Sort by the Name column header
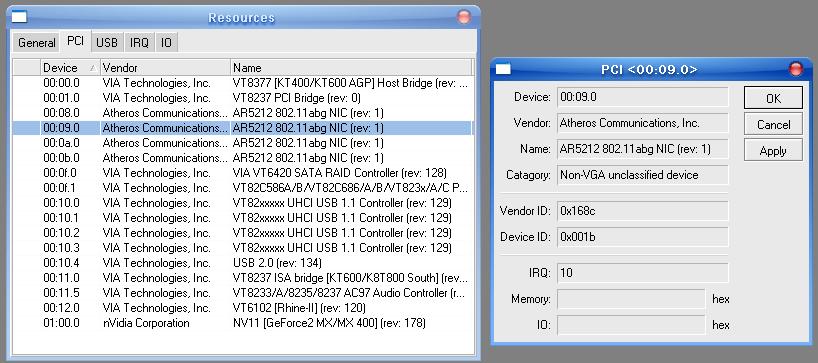Screen dimensions: 818x363 coord(351,68)
